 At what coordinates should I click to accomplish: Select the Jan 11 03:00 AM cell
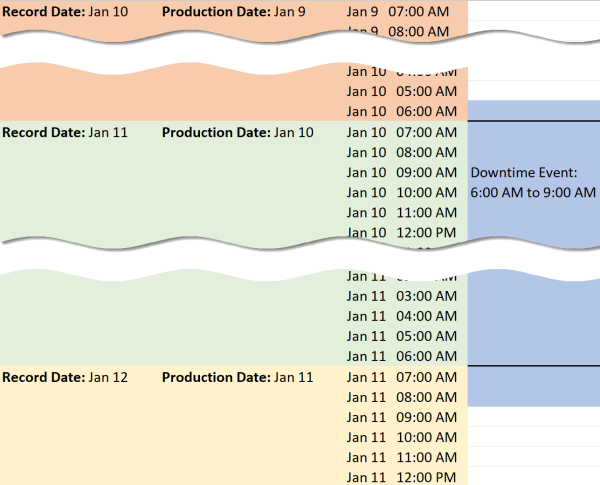(402, 296)
